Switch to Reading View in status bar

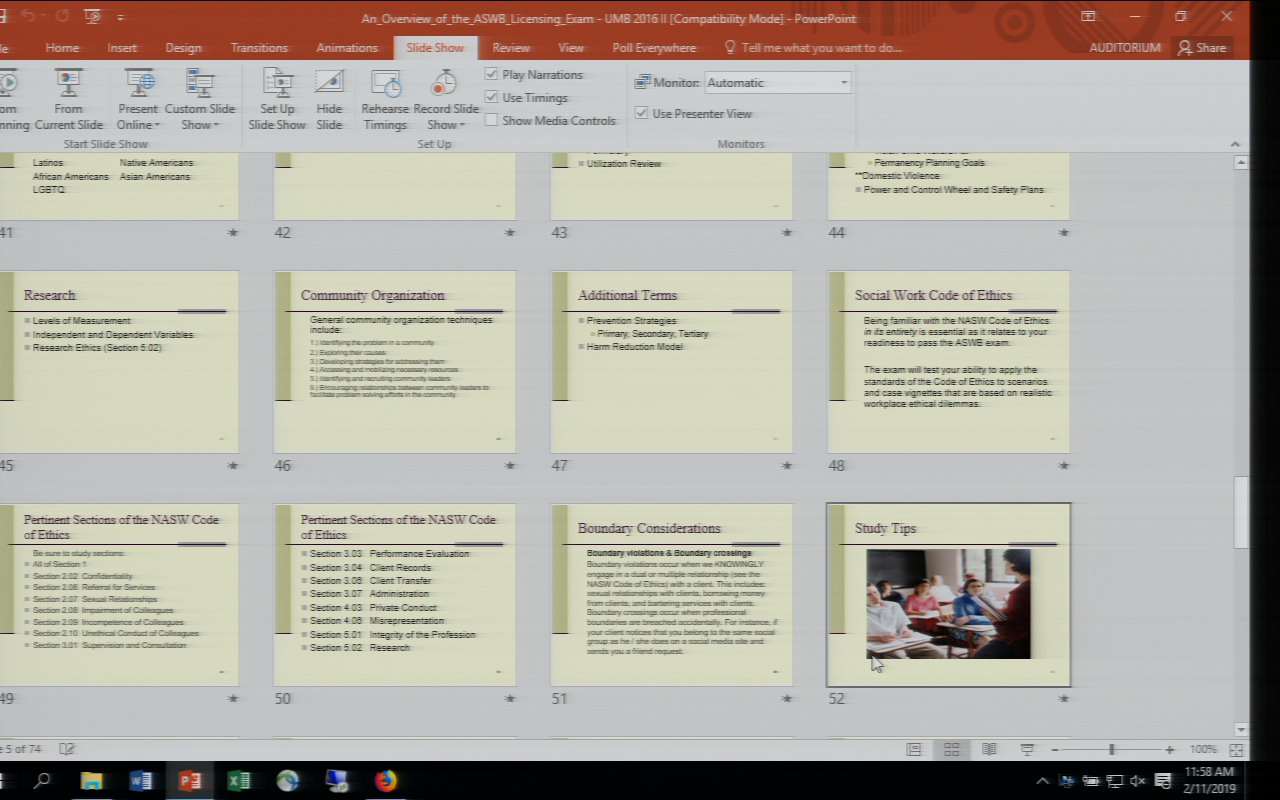click(x=989, y=749)
